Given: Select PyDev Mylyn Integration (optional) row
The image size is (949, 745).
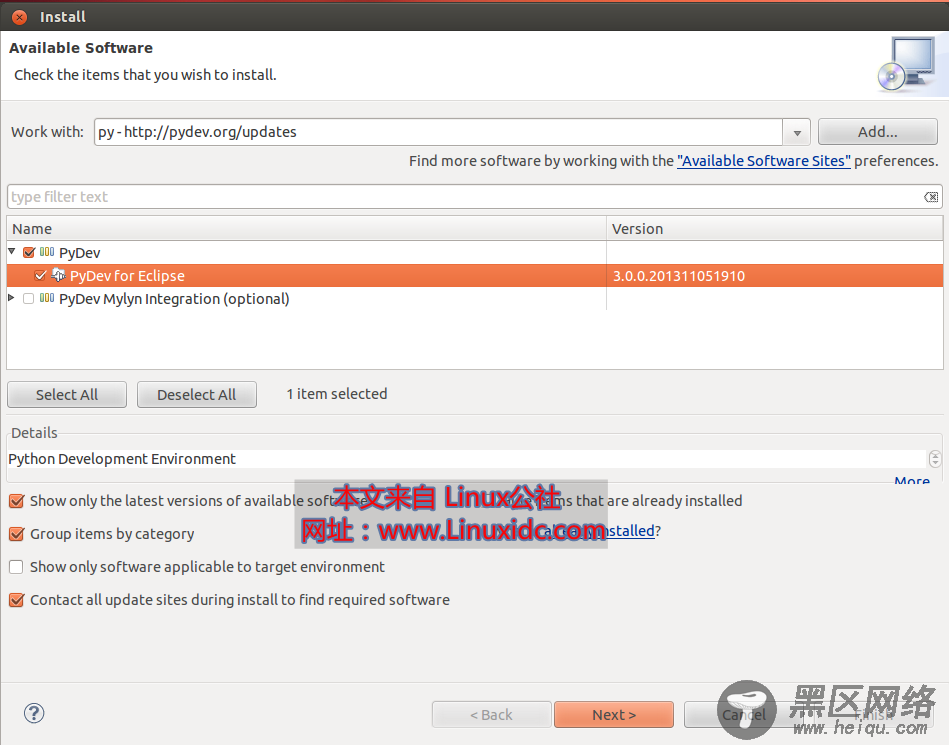Looking at the screenshot, I should (x=174, y=299).
